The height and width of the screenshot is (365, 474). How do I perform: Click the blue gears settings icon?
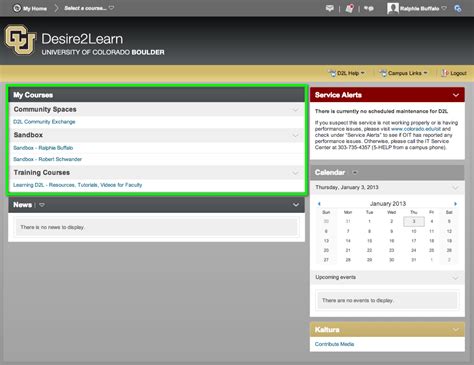pos(458,8)
